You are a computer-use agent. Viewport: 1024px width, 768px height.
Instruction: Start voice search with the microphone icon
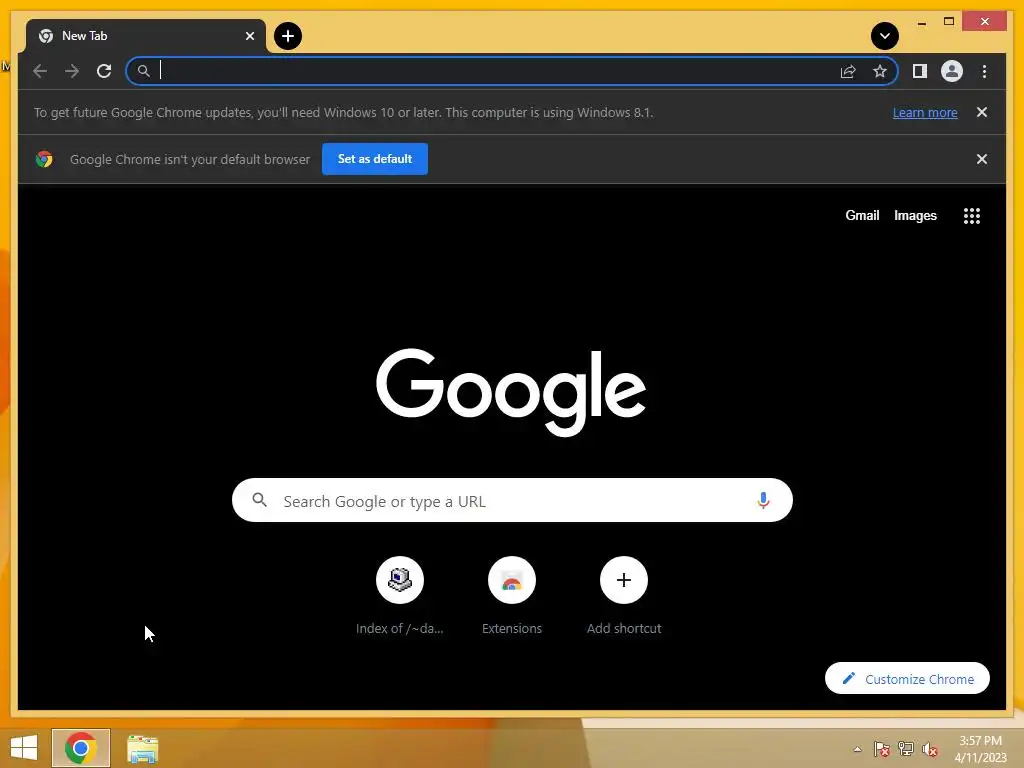click(x=763, y=500)
